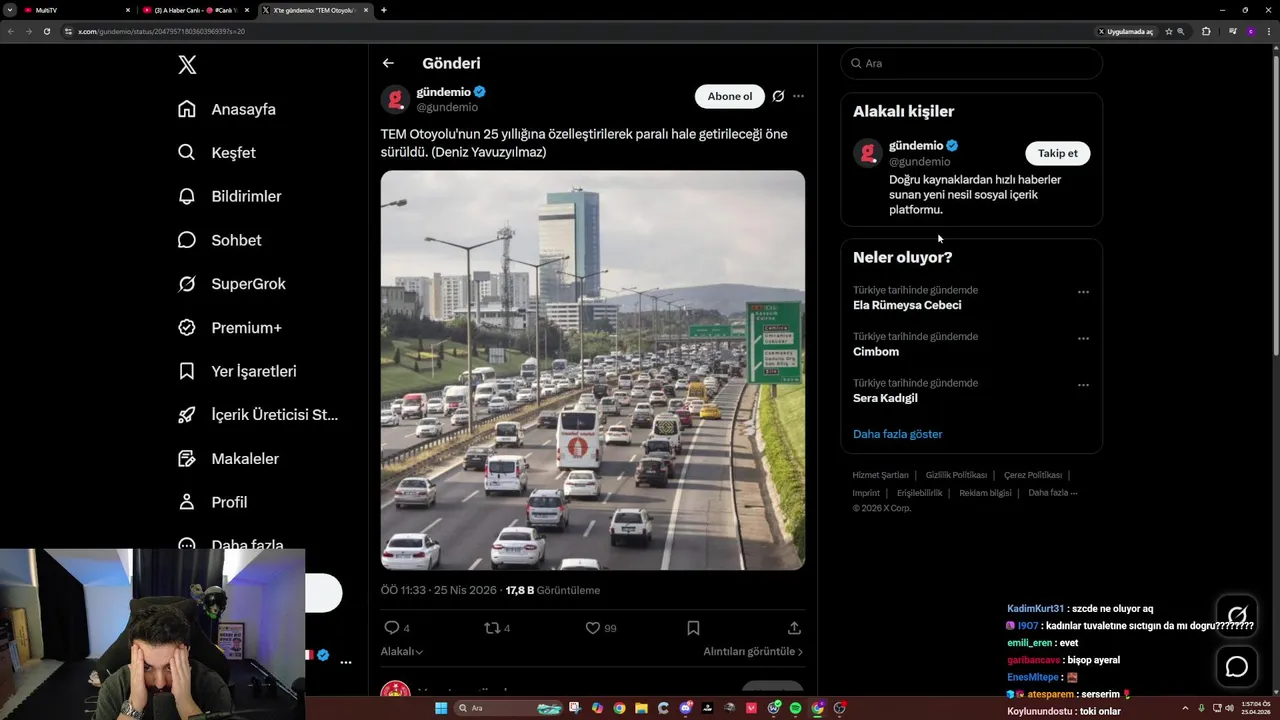The width and height of the screenshot is (1280, 720).
Task: Open Spotify from the taskbar
Action: tap(796, 708)
